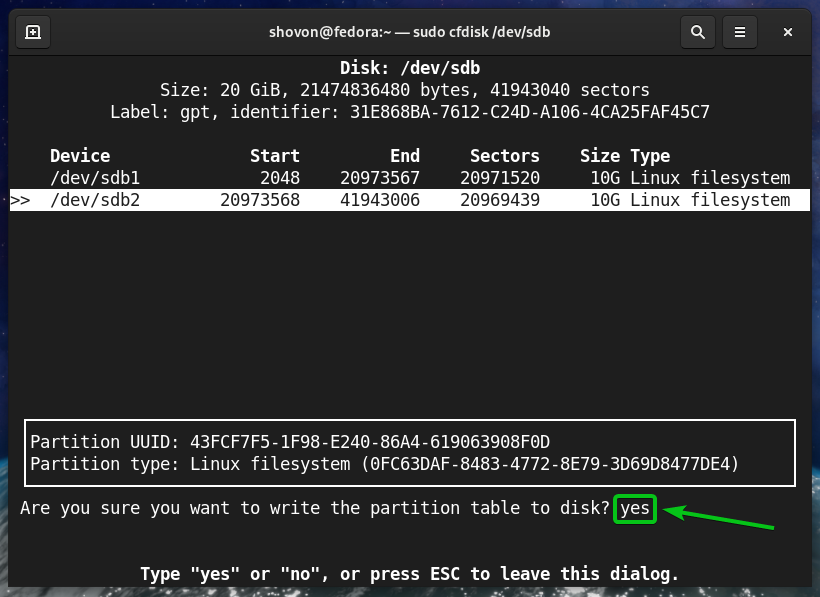Click the gpt label identifier line

point(410,112)
